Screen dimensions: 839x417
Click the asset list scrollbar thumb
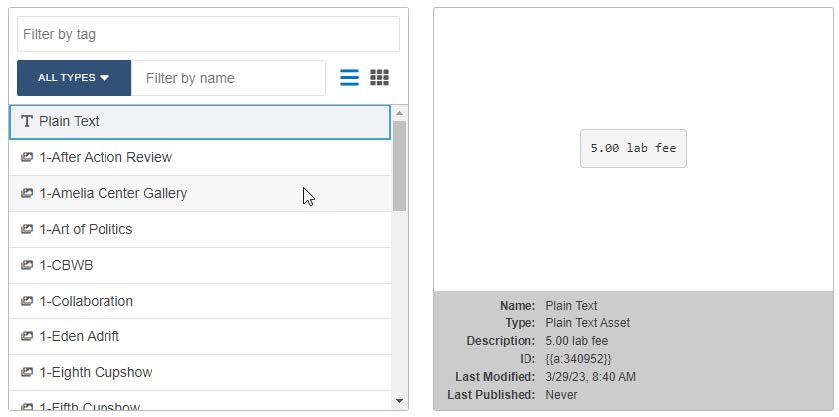pyautogui.click(x=400, y=165)
